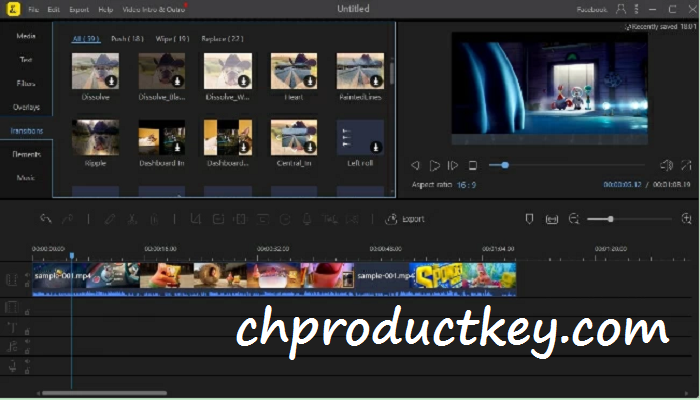Click the music track note icon
700x400 pixels.
pos(12,346)
